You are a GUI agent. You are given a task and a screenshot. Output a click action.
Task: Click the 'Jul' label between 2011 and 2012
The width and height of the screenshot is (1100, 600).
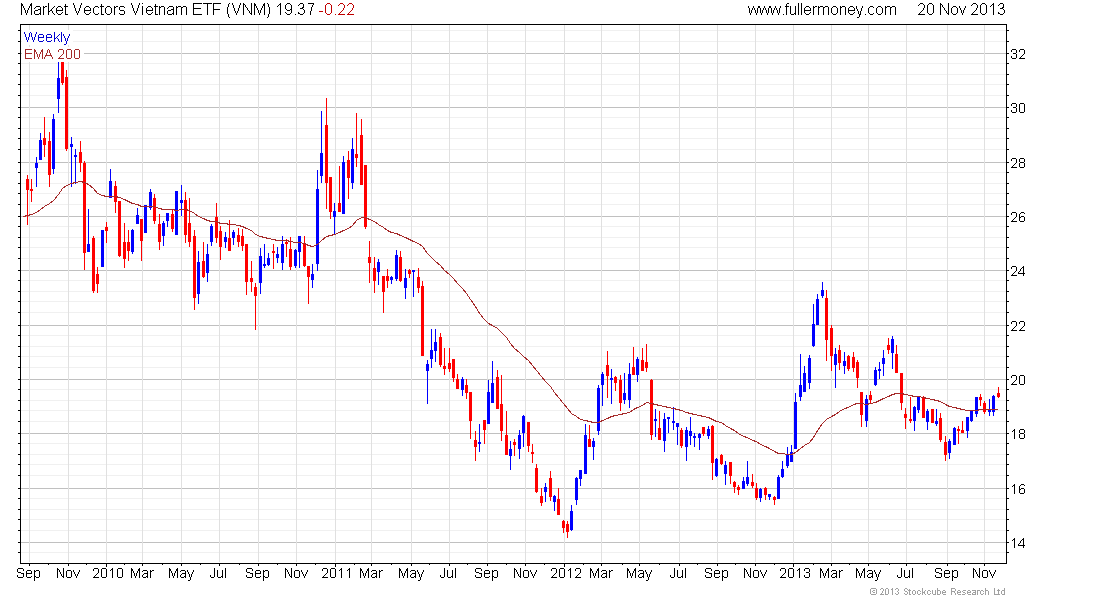click(x=448, y=573)
